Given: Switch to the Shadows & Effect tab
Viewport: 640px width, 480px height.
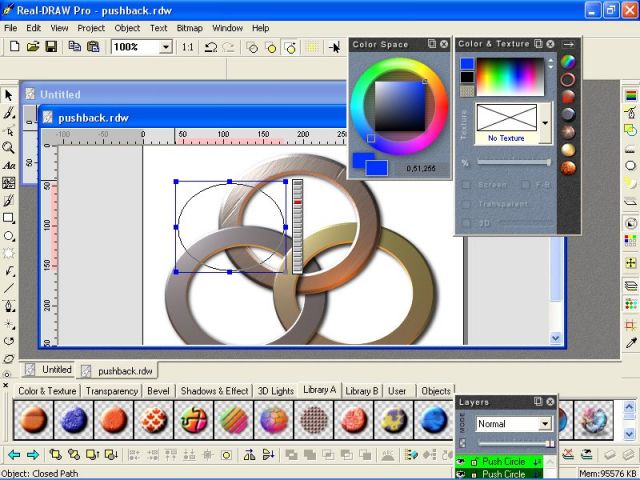Looking at the screenshot, I should point(214,391).
